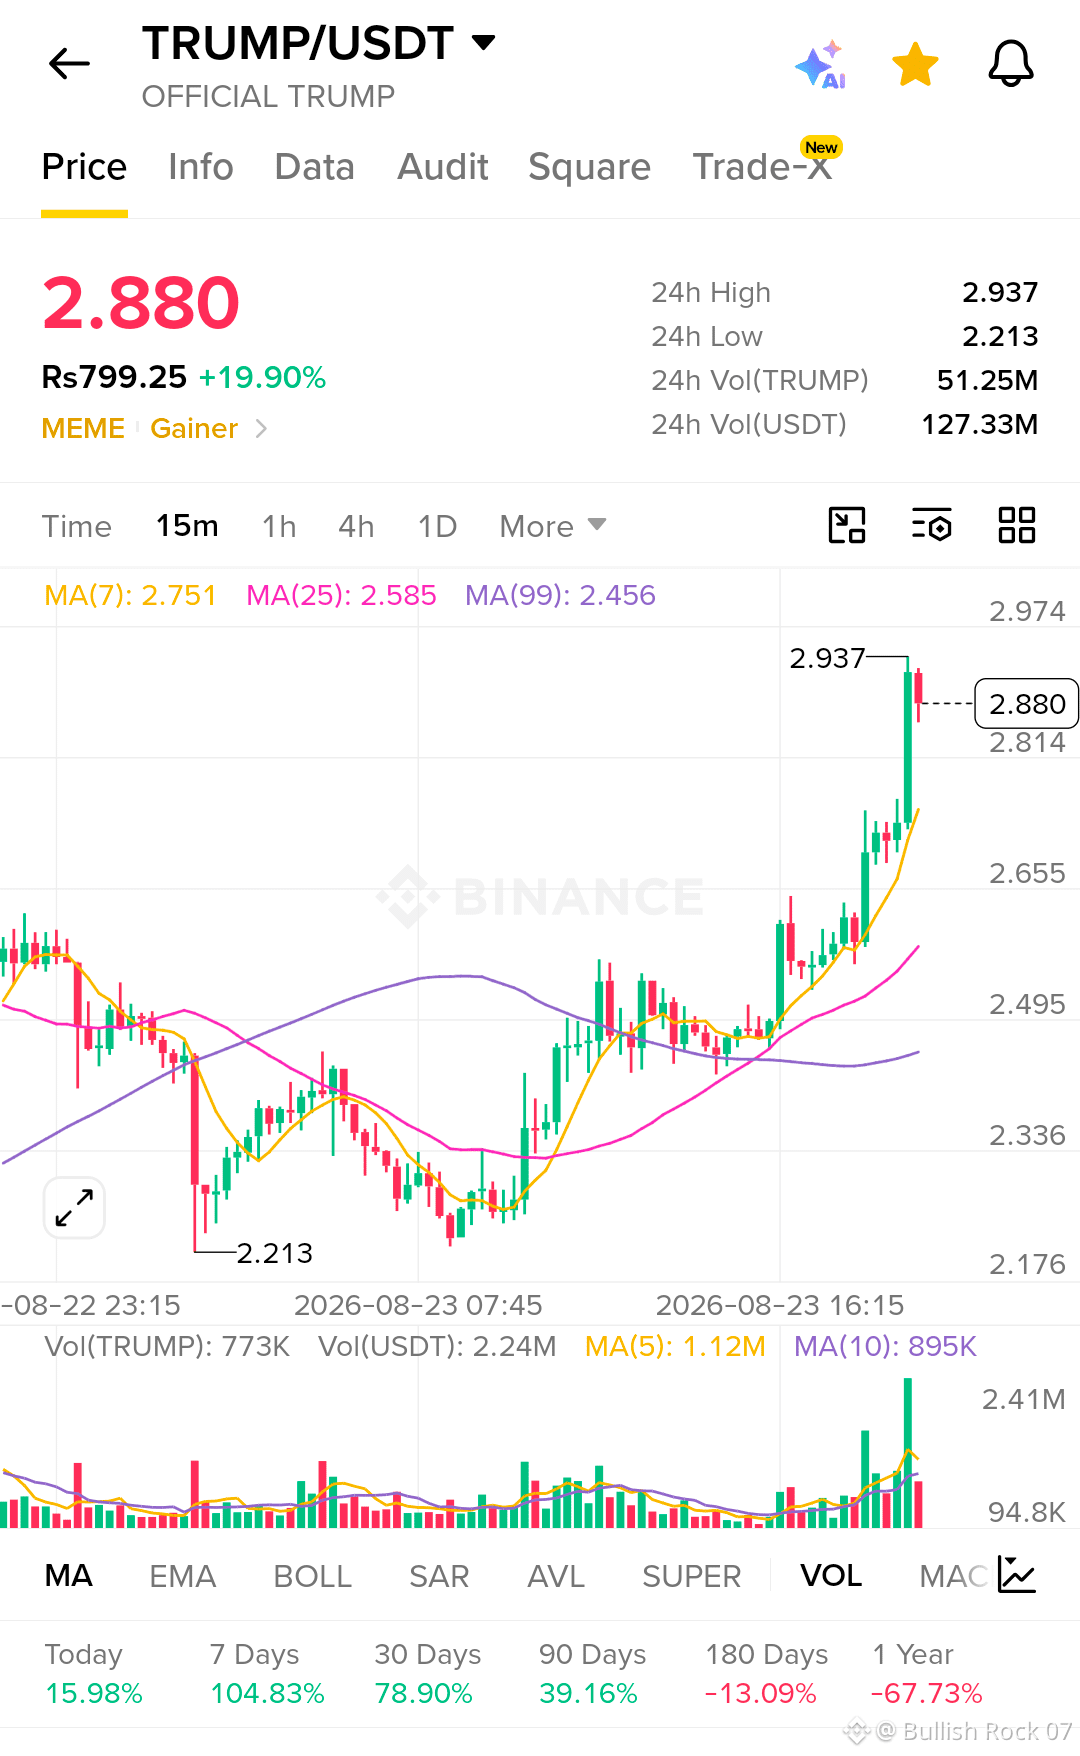The height and width of the screenshot is (1756, 1080).
Task: Switch to the Info tab
Action: pos(201,167)
